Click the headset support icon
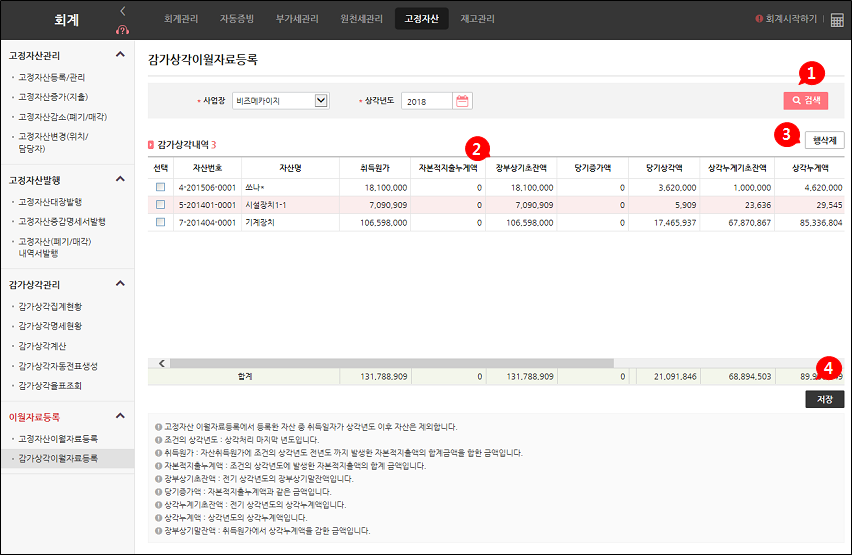Viewport: 852px width, 555px height. pyautogui.click(x=123, y=29)
